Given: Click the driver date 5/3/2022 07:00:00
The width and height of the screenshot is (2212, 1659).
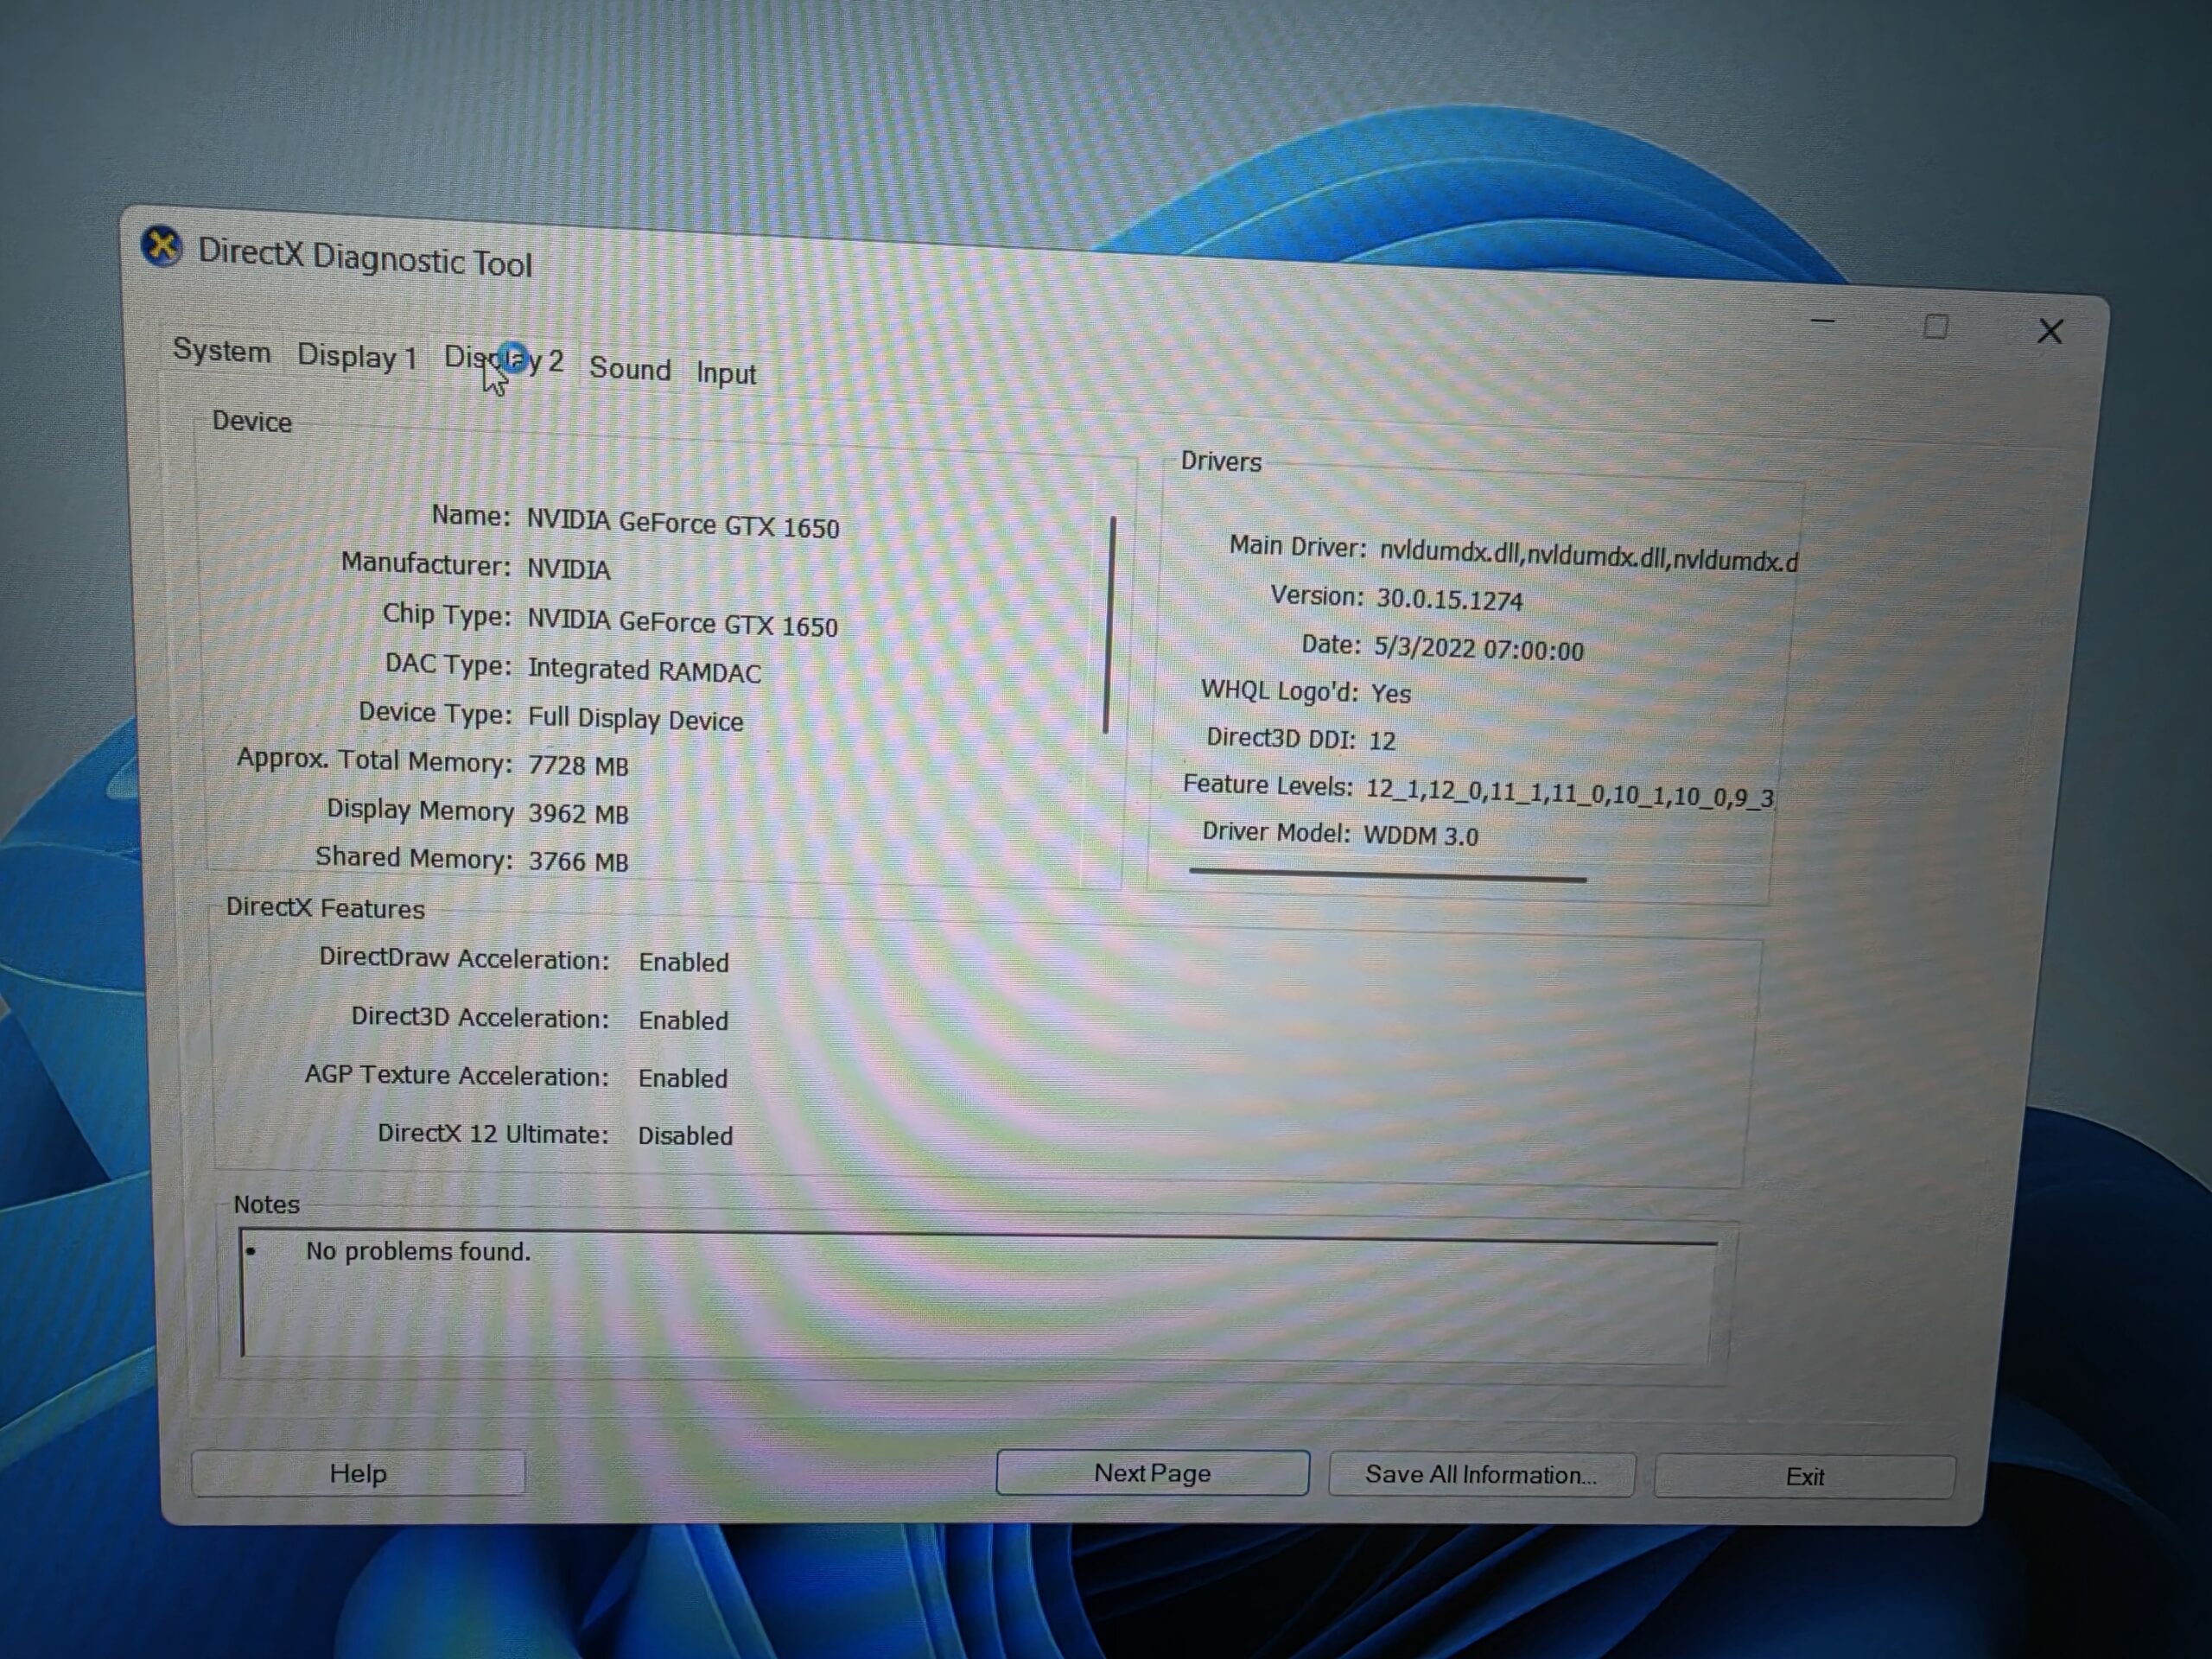Looking at the screenshot, I should click(x=1478, y=649).
